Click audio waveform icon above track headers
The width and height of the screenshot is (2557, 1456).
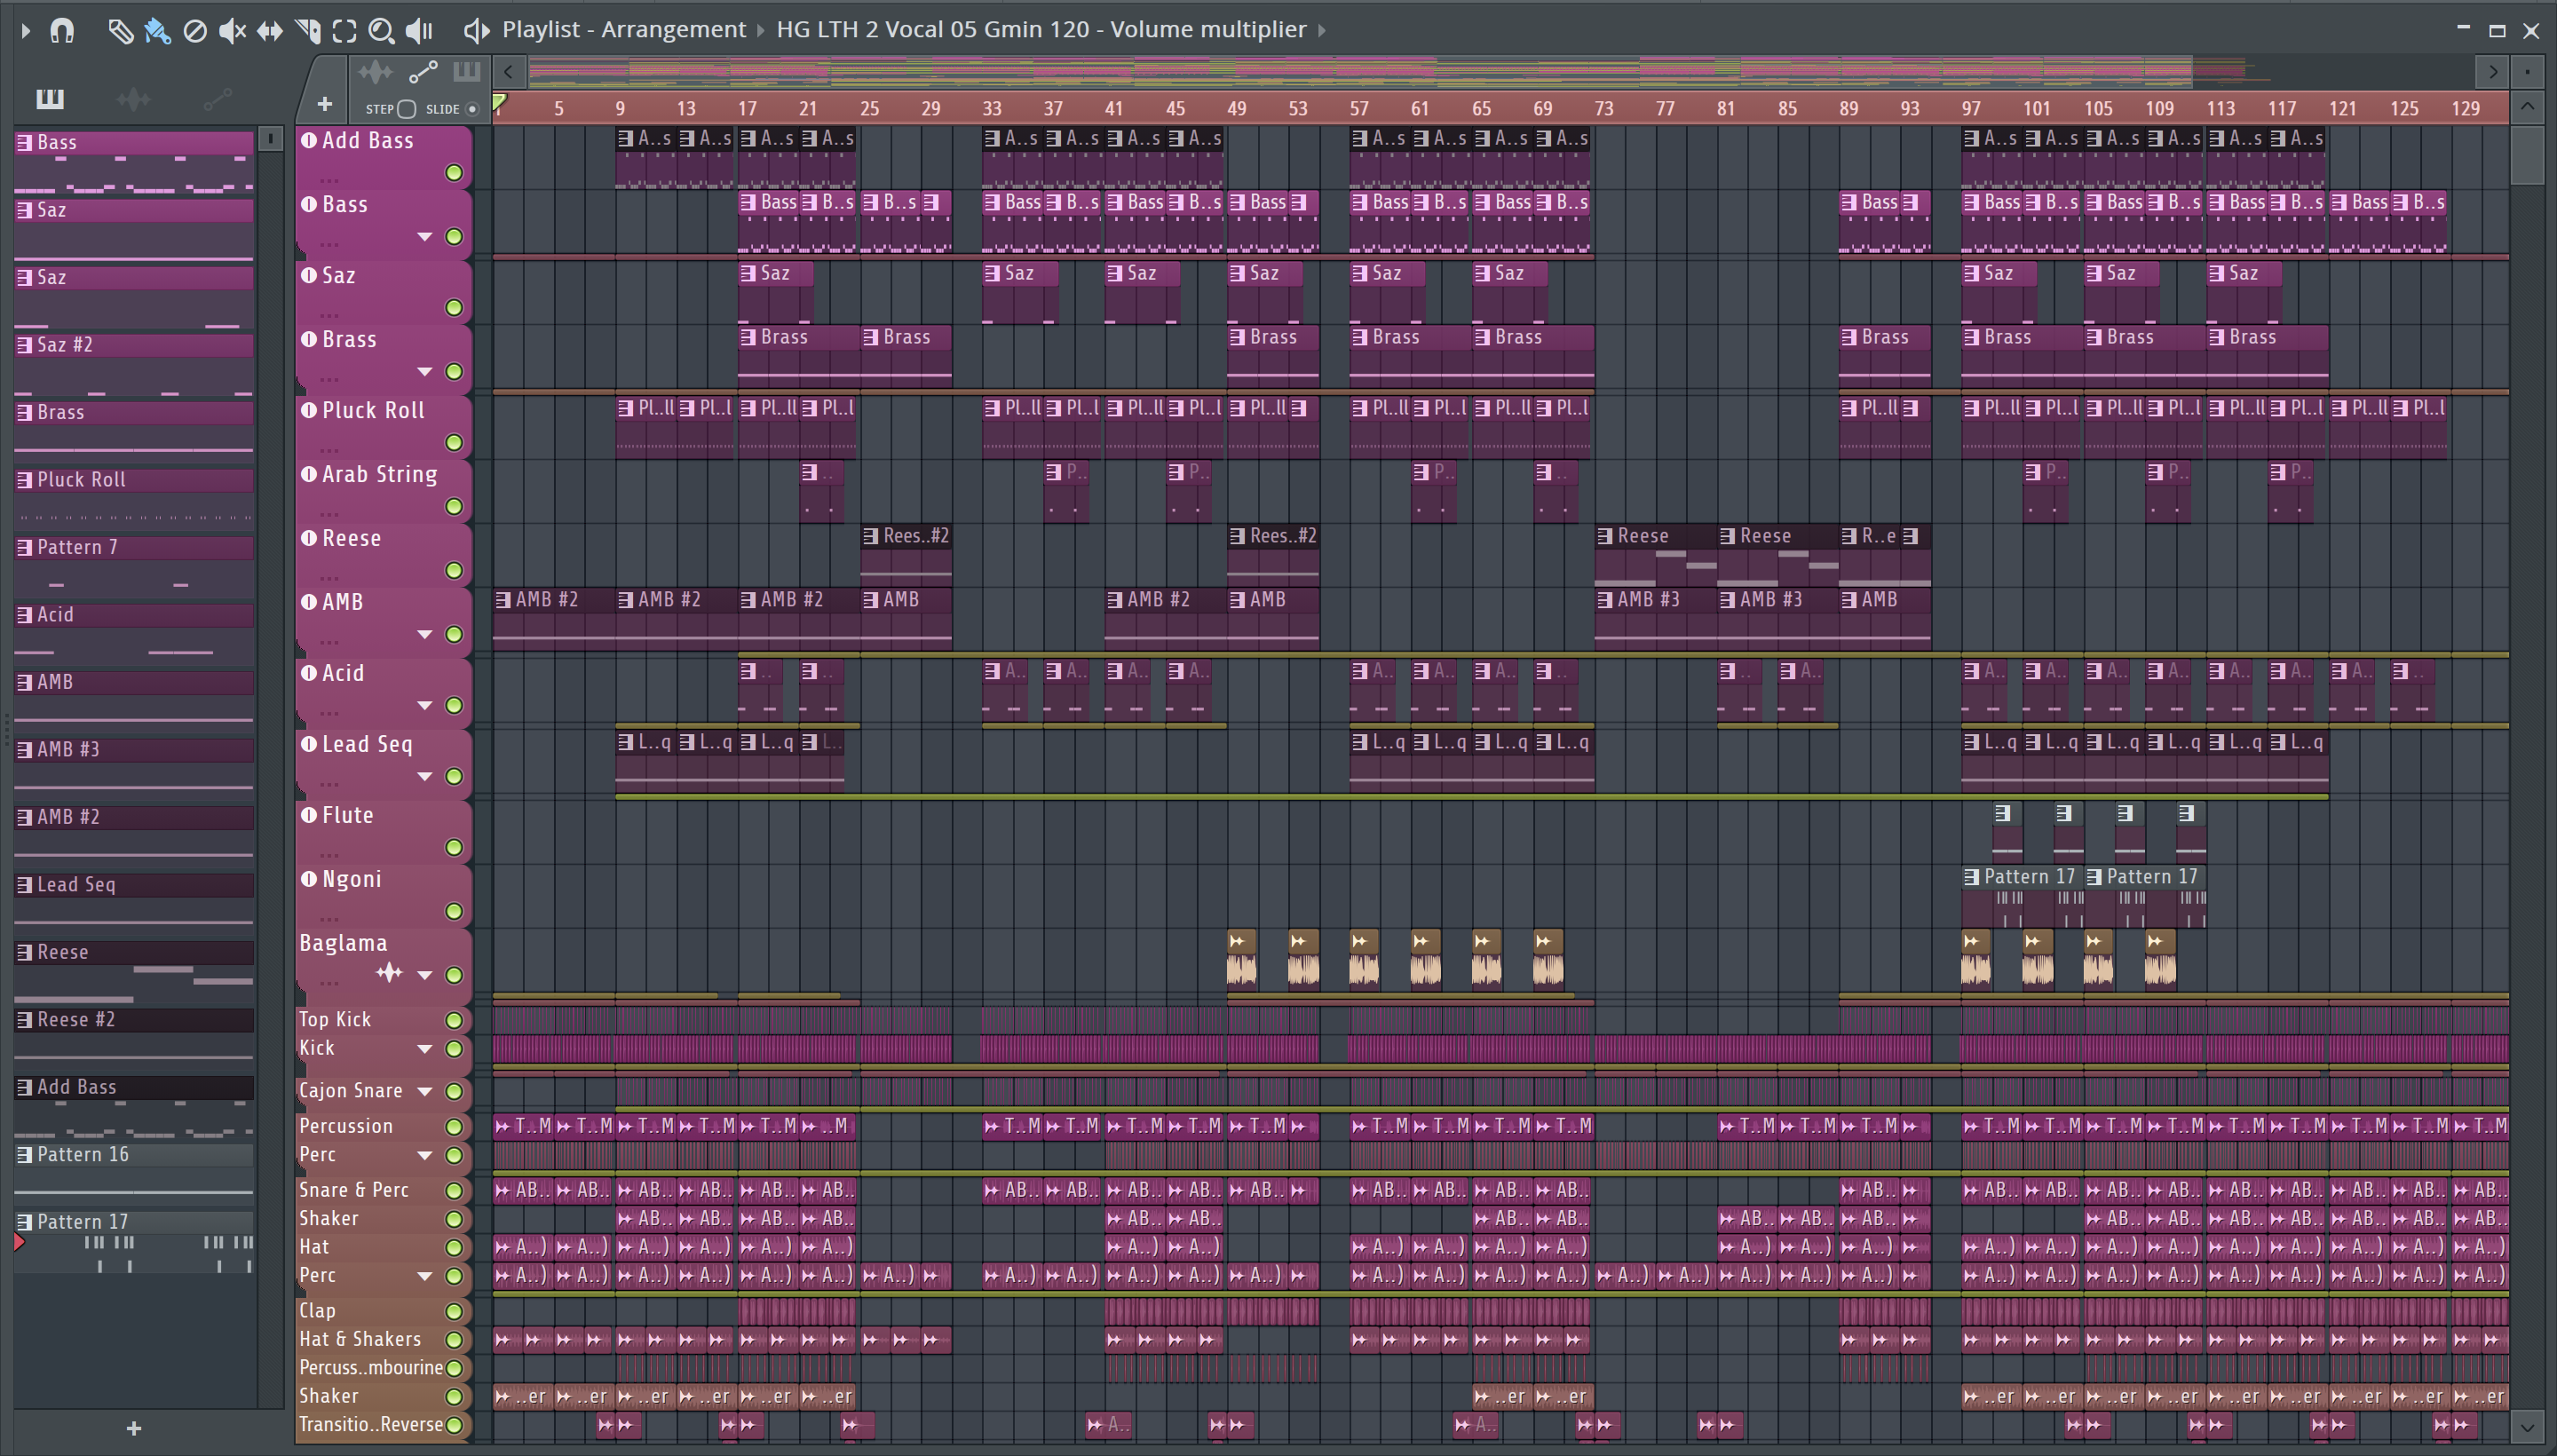[x=376, y=72]
